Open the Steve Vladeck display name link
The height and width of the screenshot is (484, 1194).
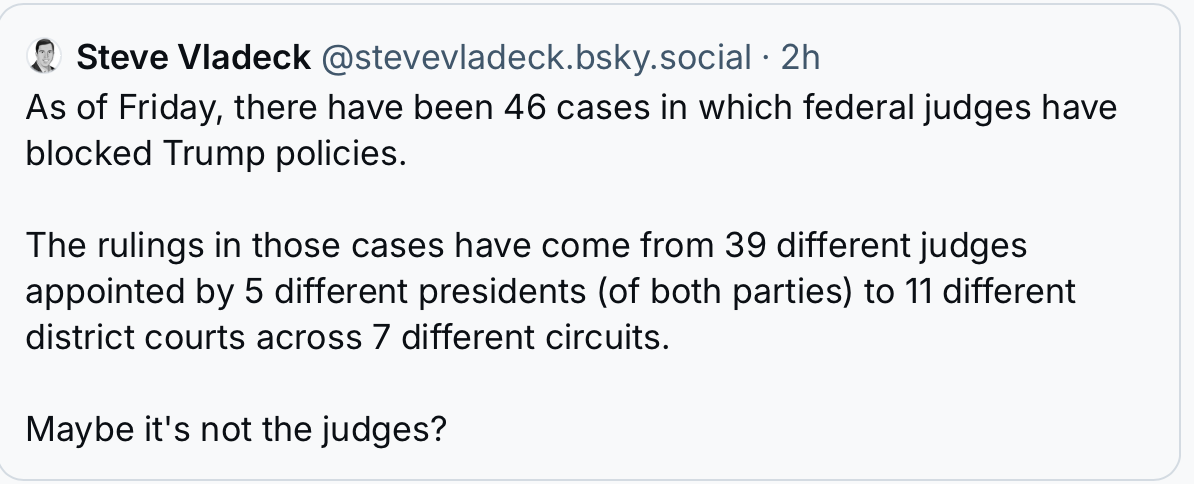(193, 58)
